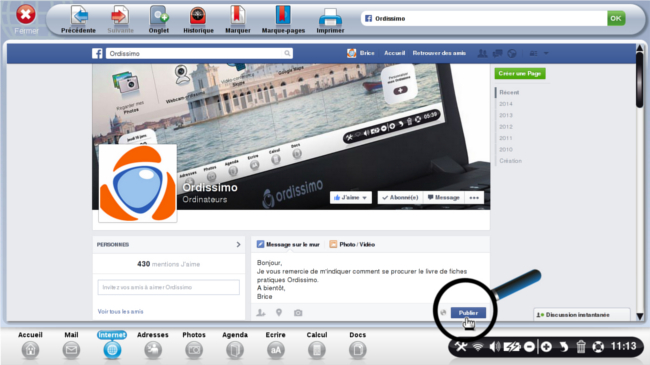Click the invite friends input field
This screenshot has width=650, height=365.
pos(168,287)
